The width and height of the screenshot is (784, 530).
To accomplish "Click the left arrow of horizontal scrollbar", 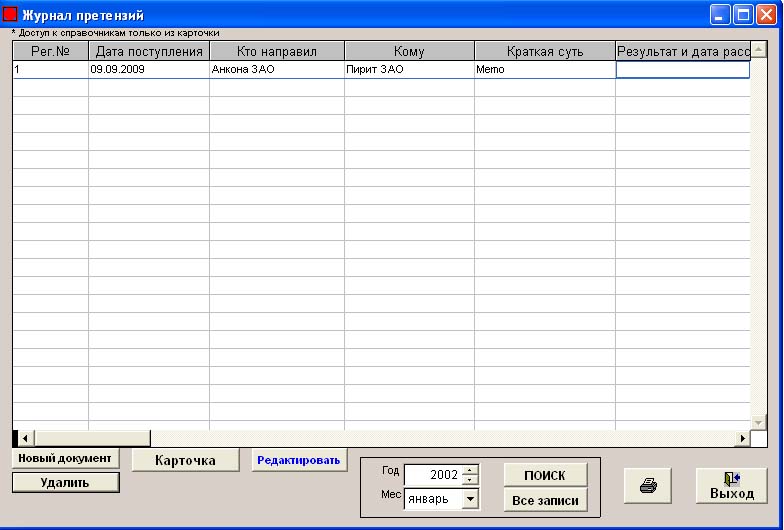I will point(25,438).
